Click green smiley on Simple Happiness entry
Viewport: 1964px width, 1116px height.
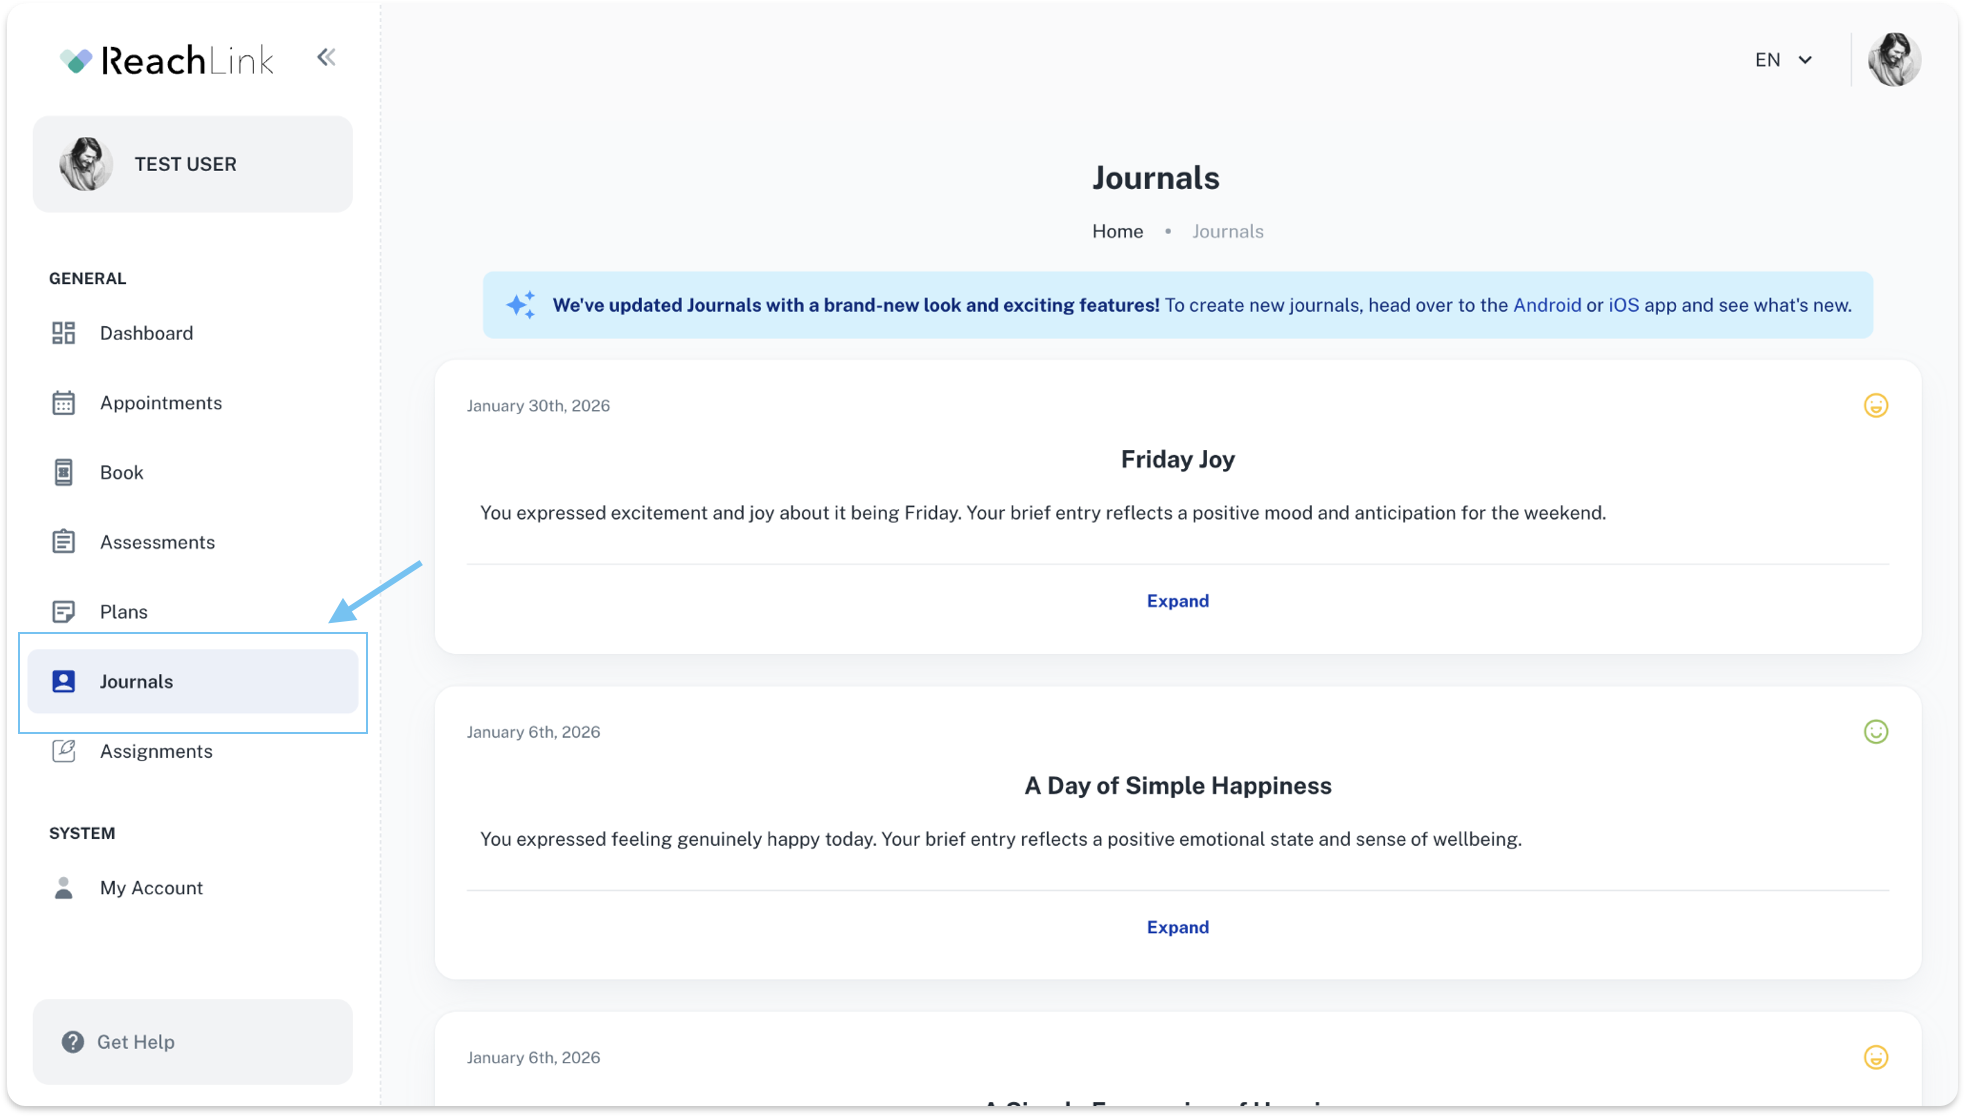(1875, 732)
